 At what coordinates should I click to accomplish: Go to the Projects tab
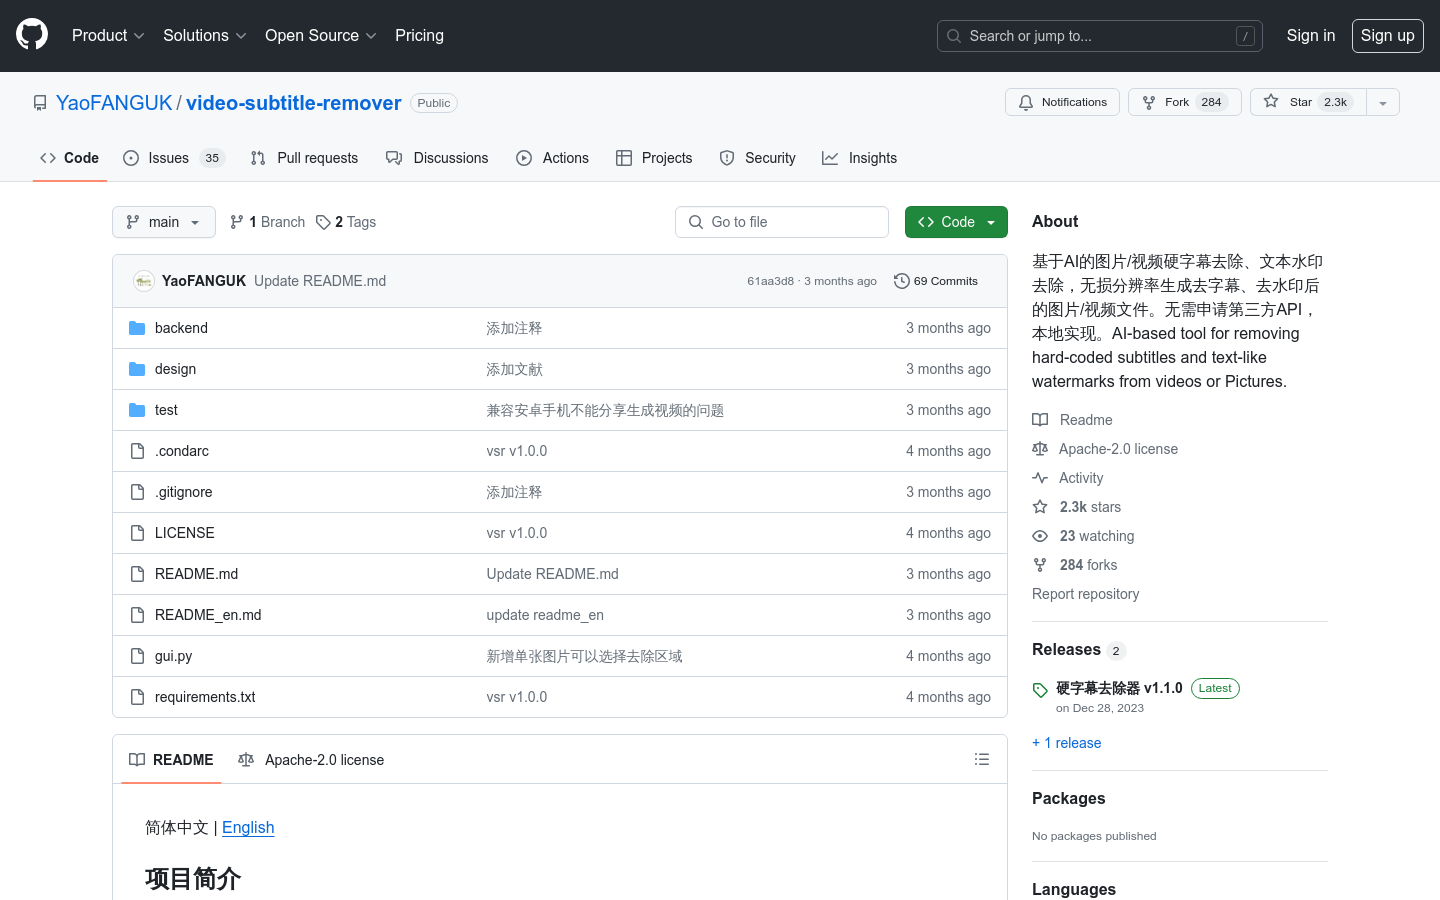(x=654, y=158)
